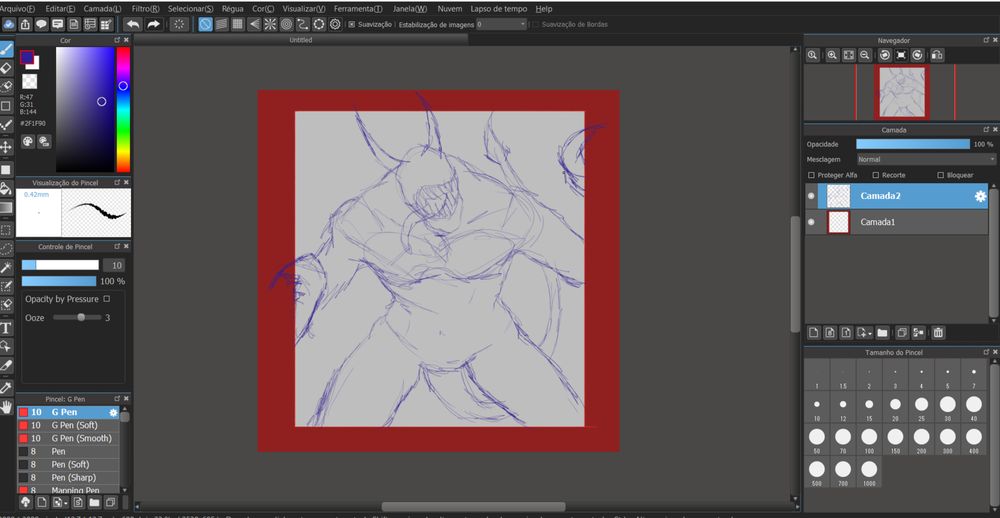Select the Move tool
The width and height of the screenshot is (1000, 518).
tap(6, 147)
